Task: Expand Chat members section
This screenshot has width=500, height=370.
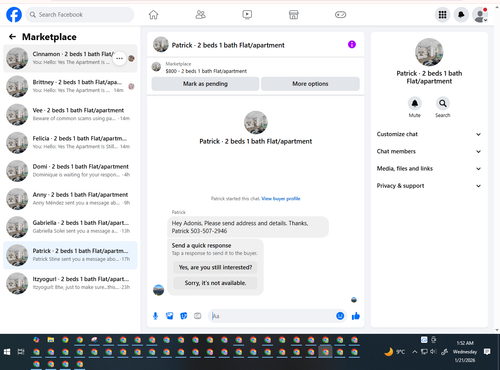Action: tap(429, 151)
